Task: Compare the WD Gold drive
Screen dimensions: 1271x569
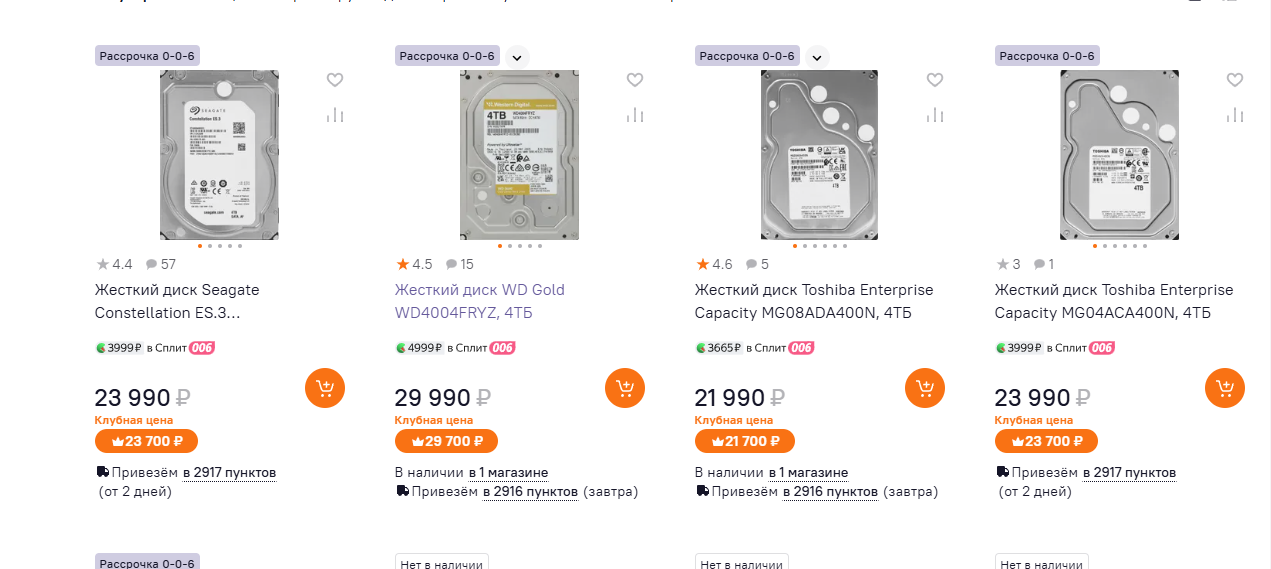Action: (x=635, y=115)
